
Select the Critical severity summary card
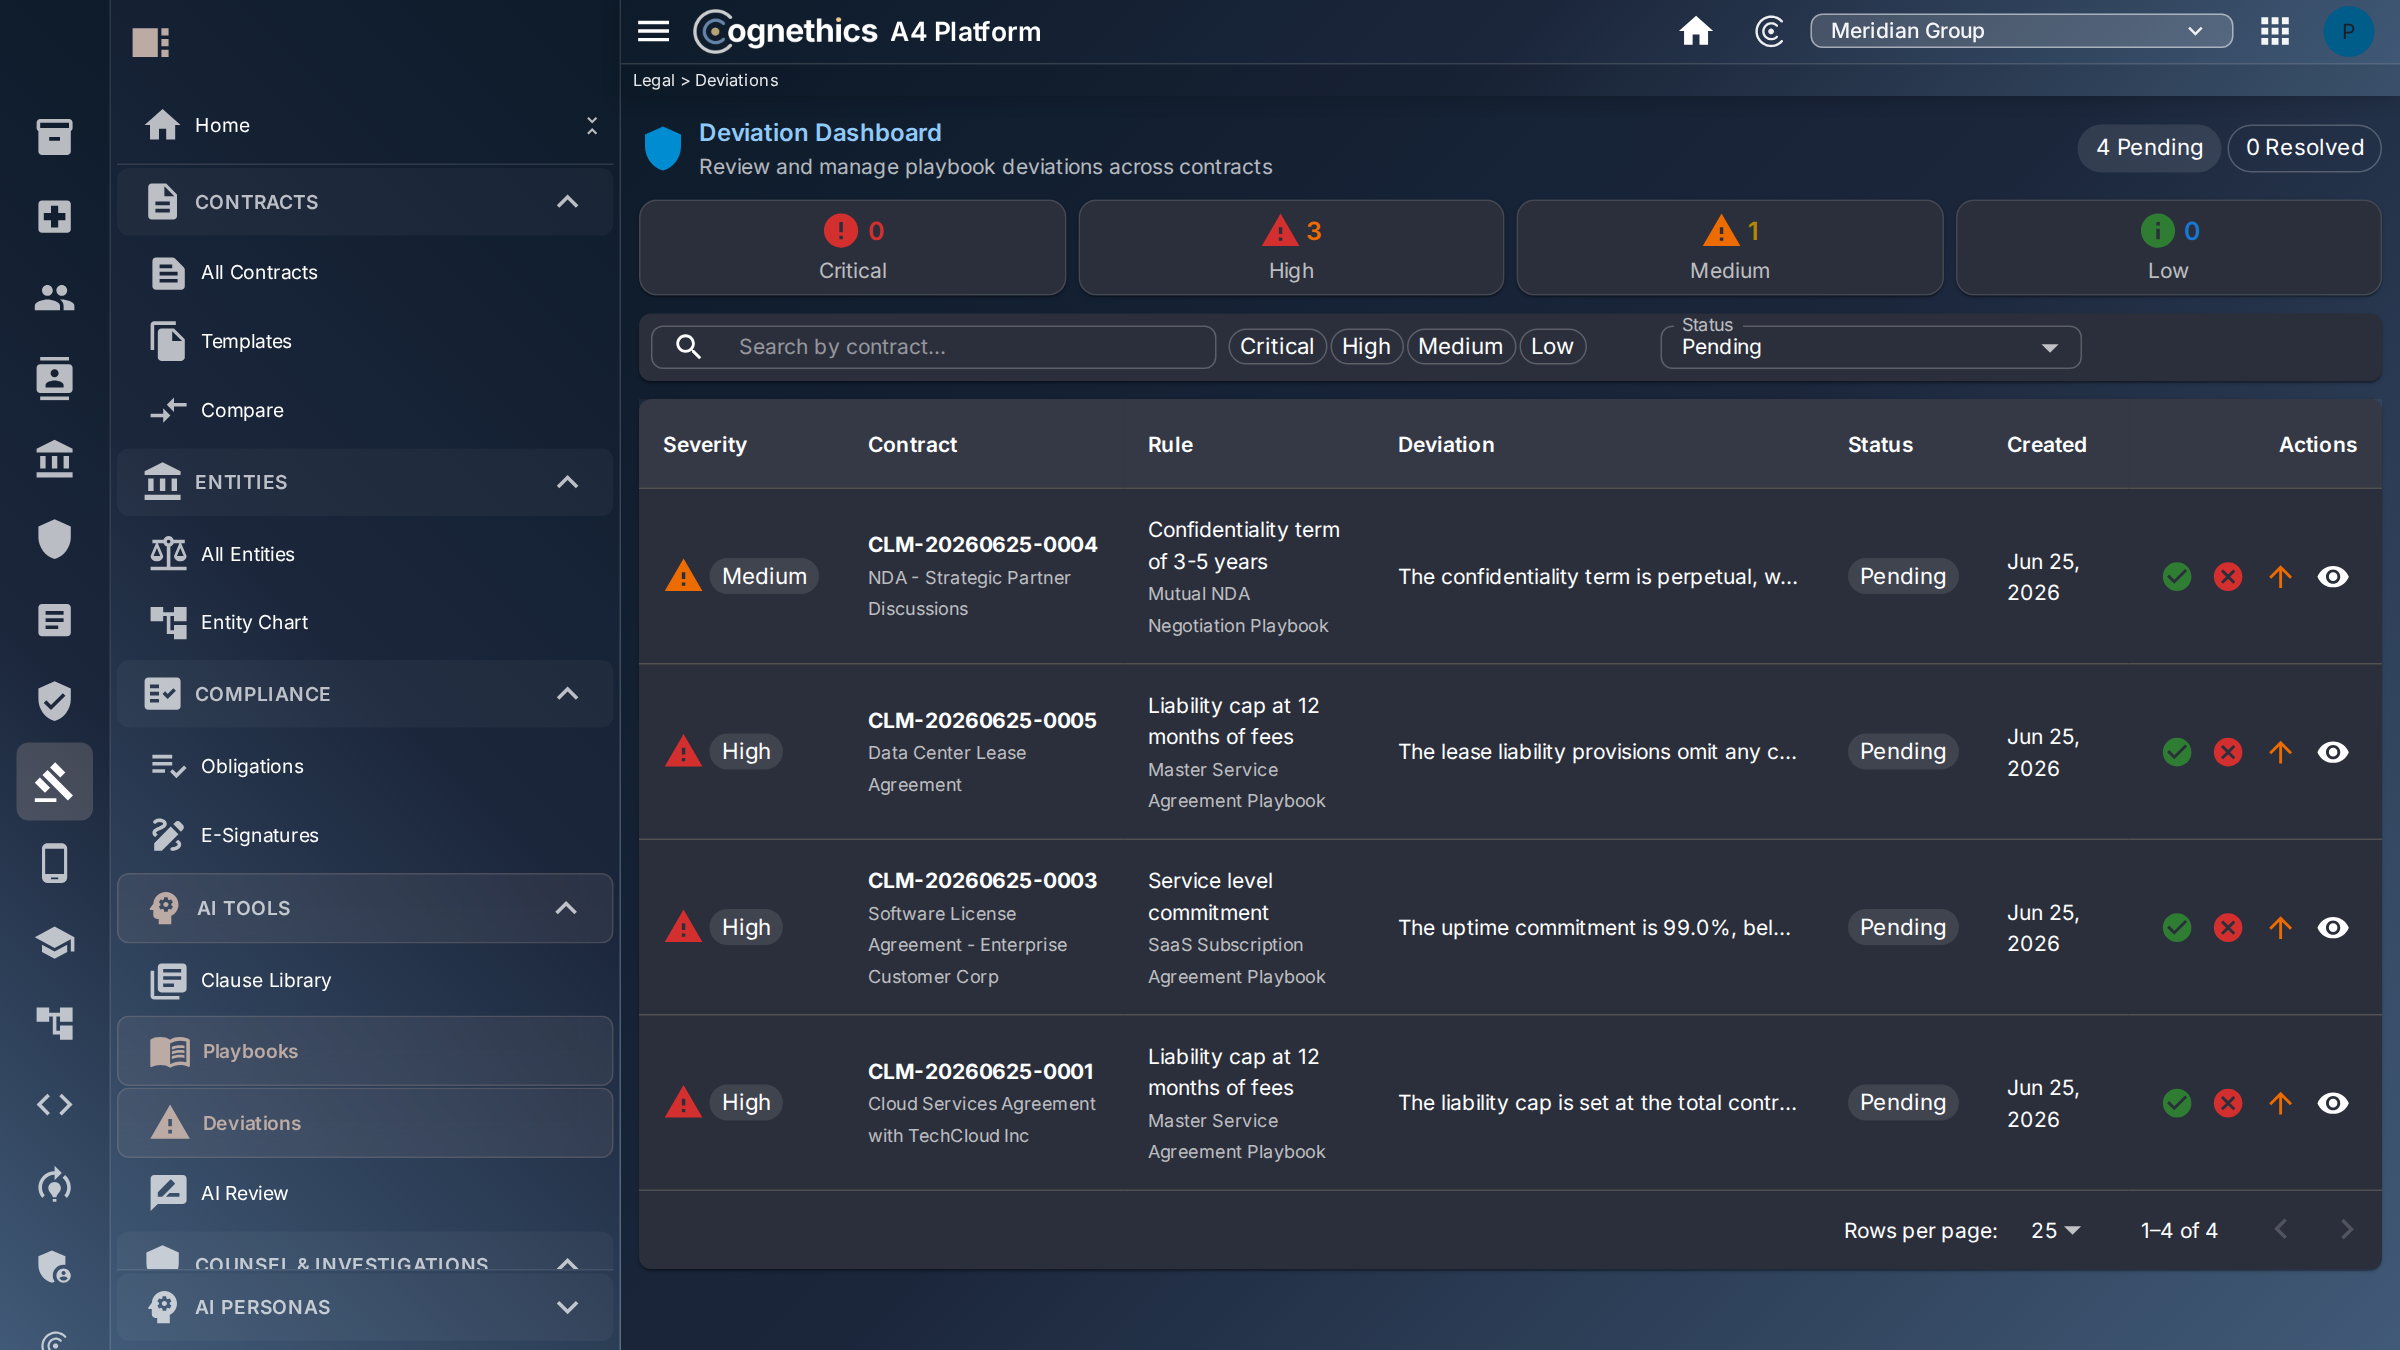point(852,248)
